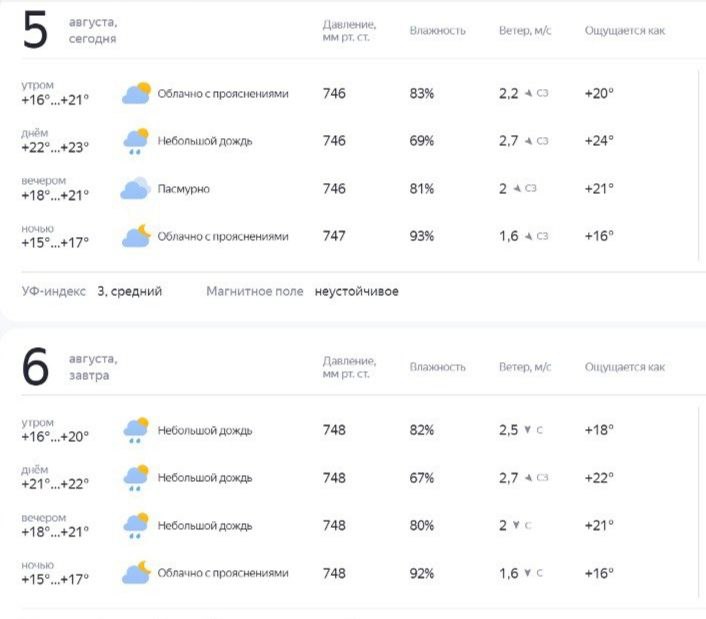Click tomorrow's morning north wind arrow
Image resolution: width=706 pixels, height=619 pixels.
point(527,430)
